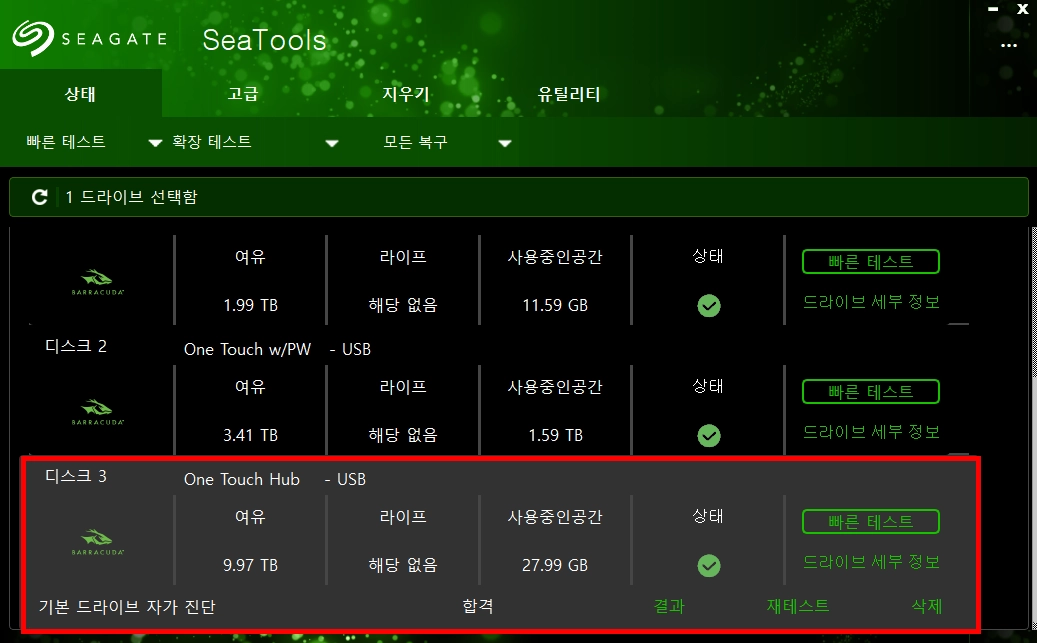The height and width of the screenshot is (643, 1037).
Task: Click the '1.59 TB' used space value
Action: point(556,435)
